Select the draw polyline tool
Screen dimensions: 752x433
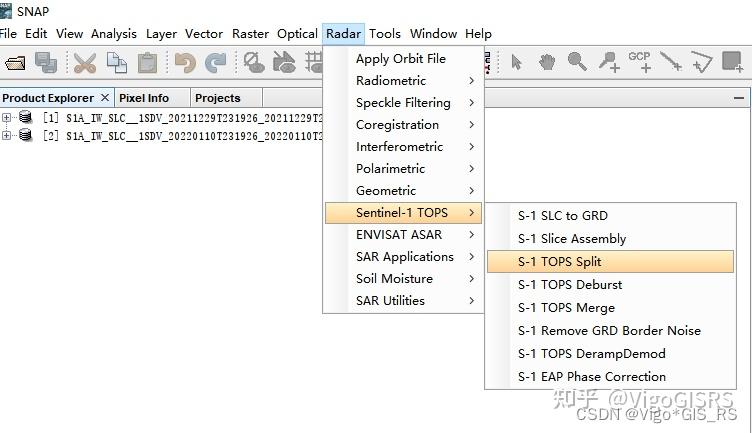pos(670,62)
